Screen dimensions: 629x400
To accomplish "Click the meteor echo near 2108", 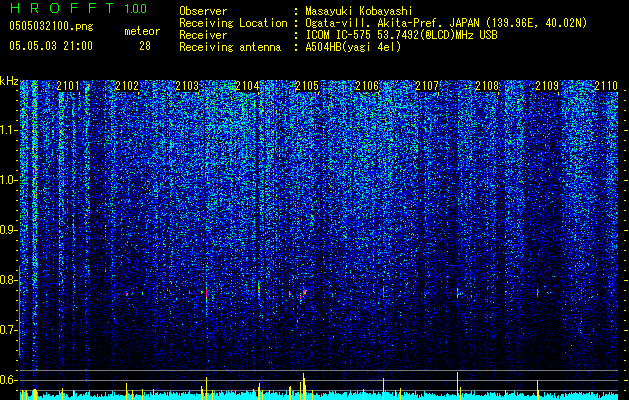I will (457, 294).
